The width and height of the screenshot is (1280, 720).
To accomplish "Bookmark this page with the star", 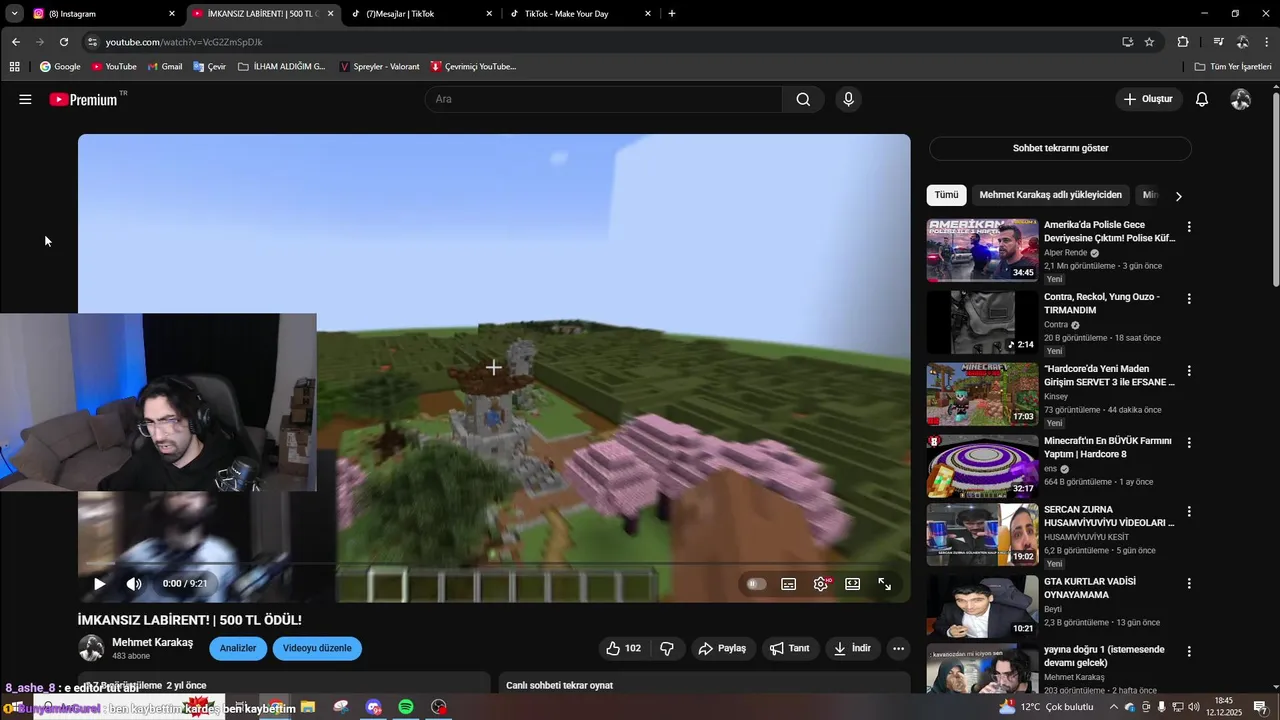I will [1149, 42].
